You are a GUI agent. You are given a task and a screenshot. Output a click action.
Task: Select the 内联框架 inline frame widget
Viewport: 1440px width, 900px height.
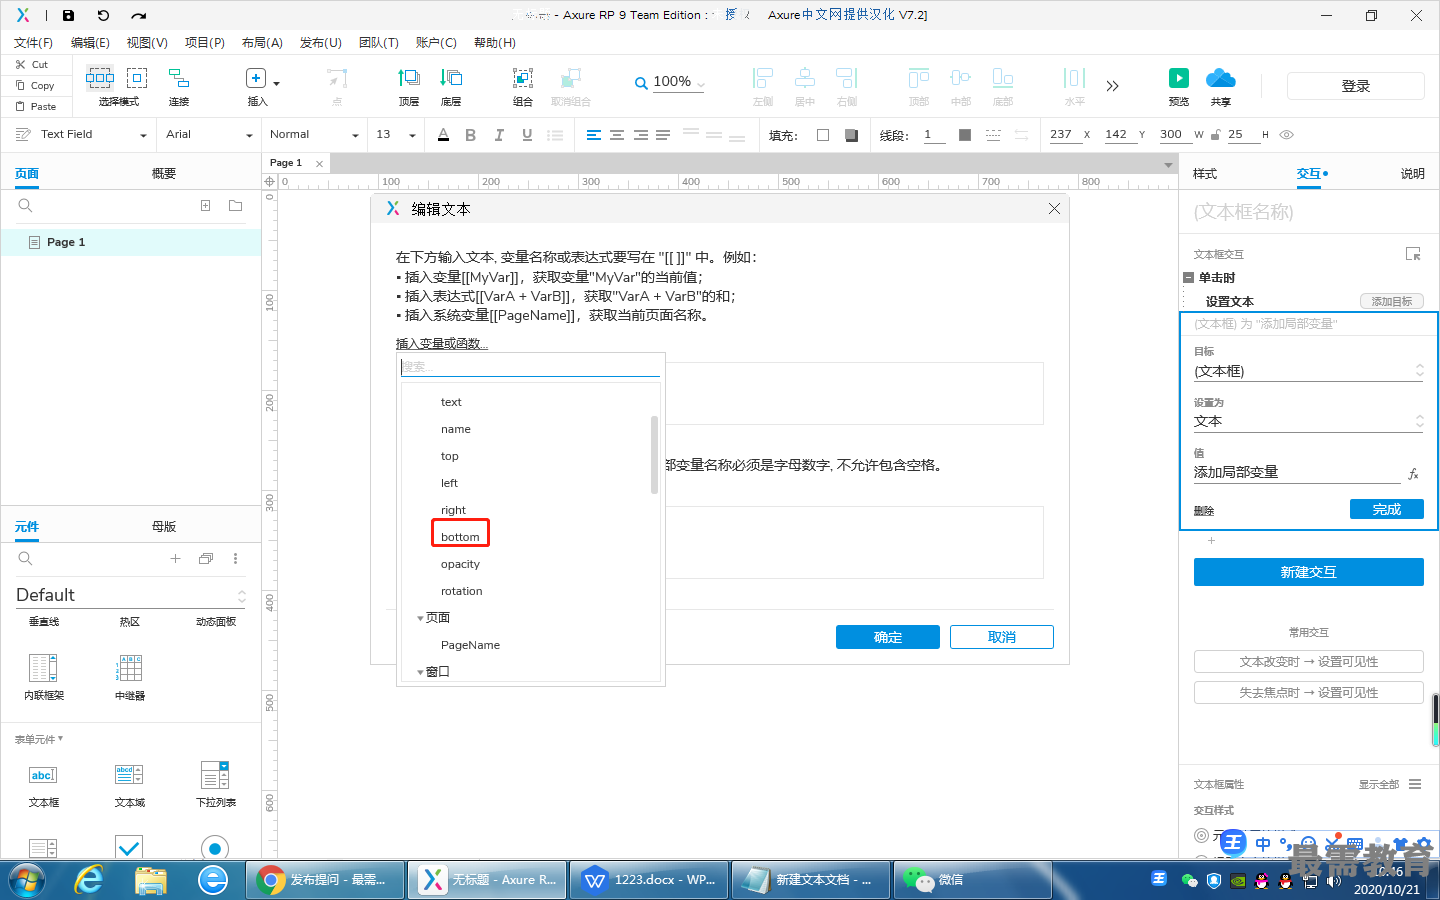pyautogui.click(x=44, y=677)
